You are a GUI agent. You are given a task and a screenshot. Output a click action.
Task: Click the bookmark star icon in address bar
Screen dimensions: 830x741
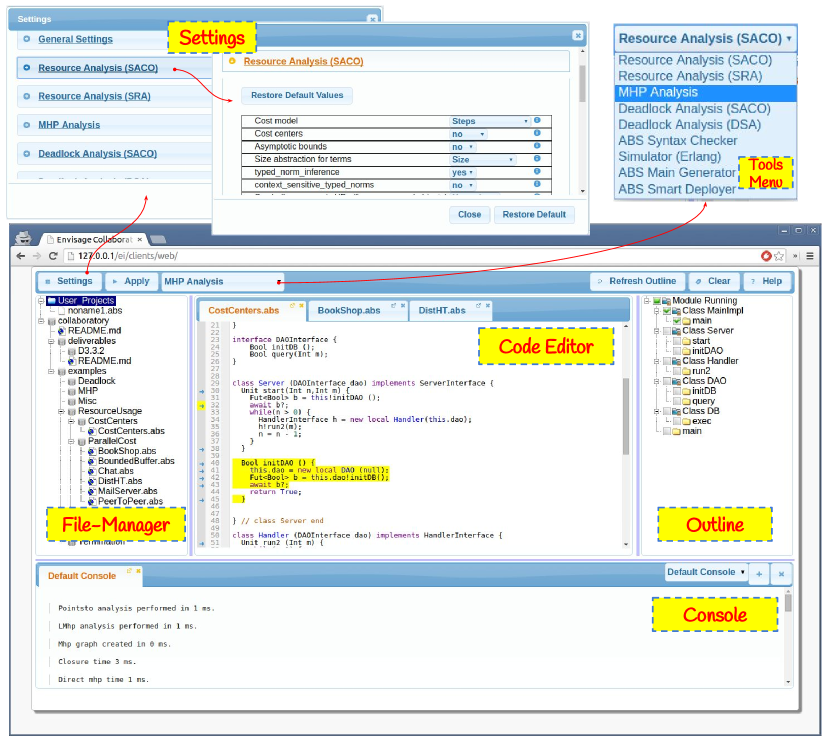(x=779, y=256)
